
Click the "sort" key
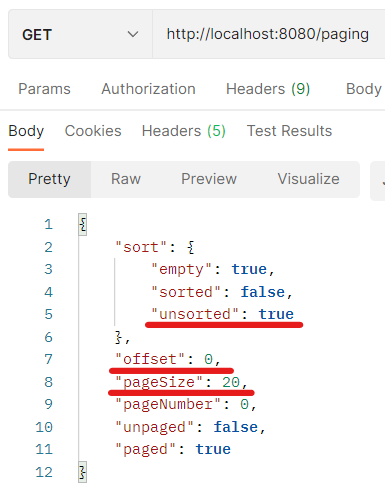(141, 247)
